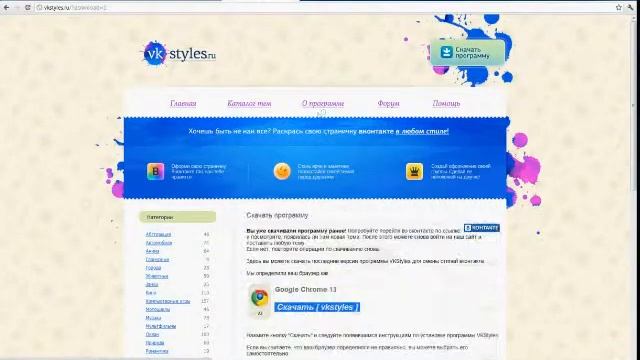
Task: Open the Города category
Action: point(153,268)
